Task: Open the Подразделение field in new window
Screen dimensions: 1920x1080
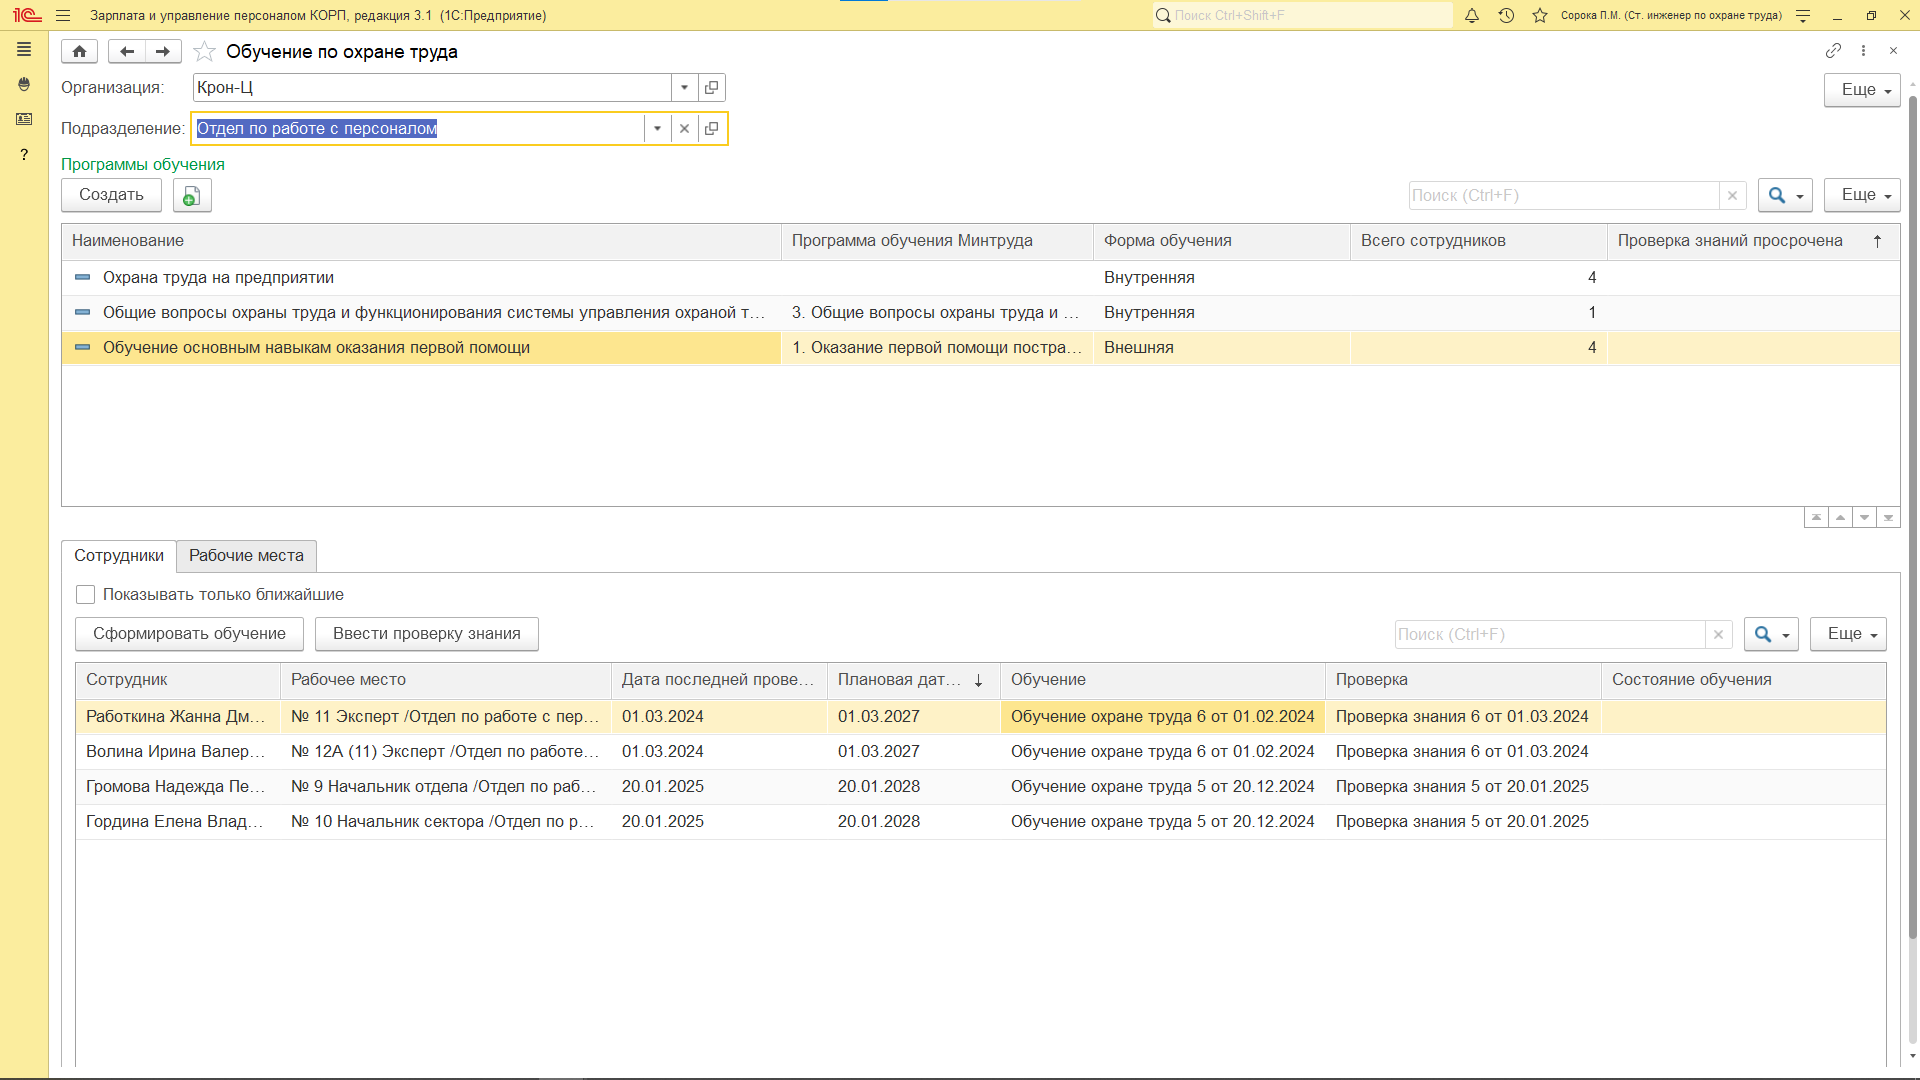Action: pos(712,129)
